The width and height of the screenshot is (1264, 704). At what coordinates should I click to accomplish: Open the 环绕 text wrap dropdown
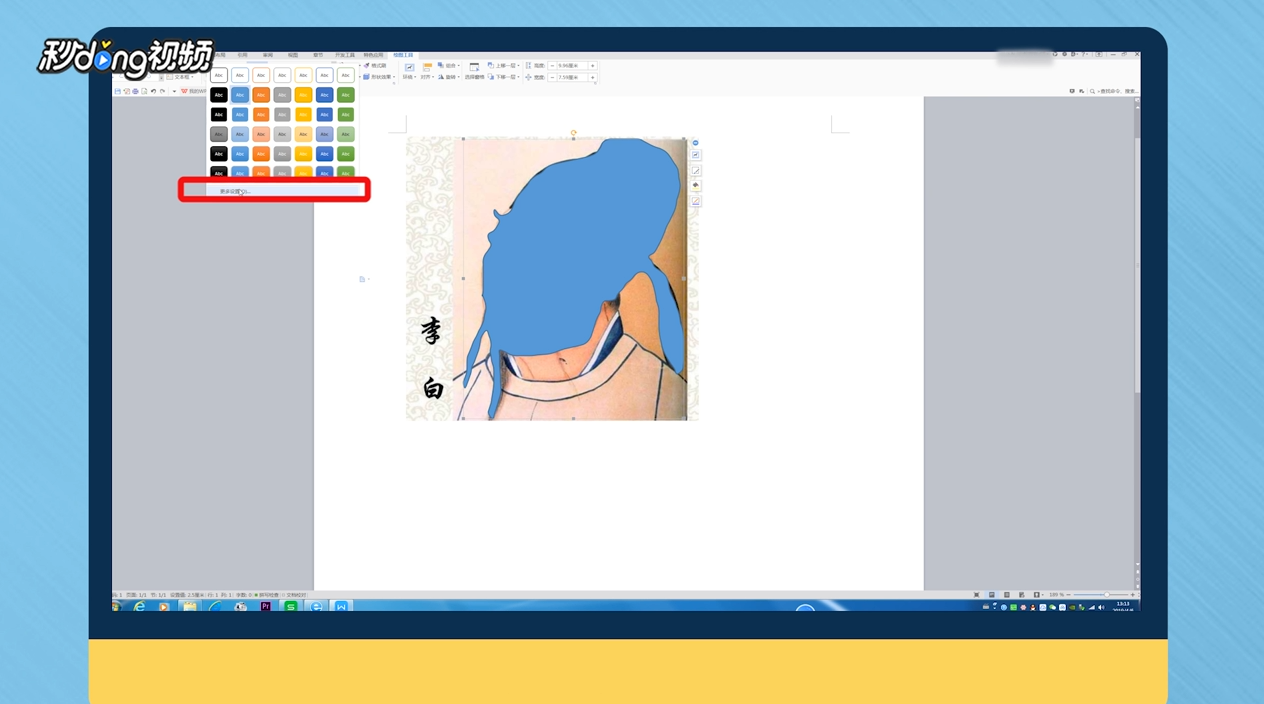pyautogui.click(x=409, y=77)
